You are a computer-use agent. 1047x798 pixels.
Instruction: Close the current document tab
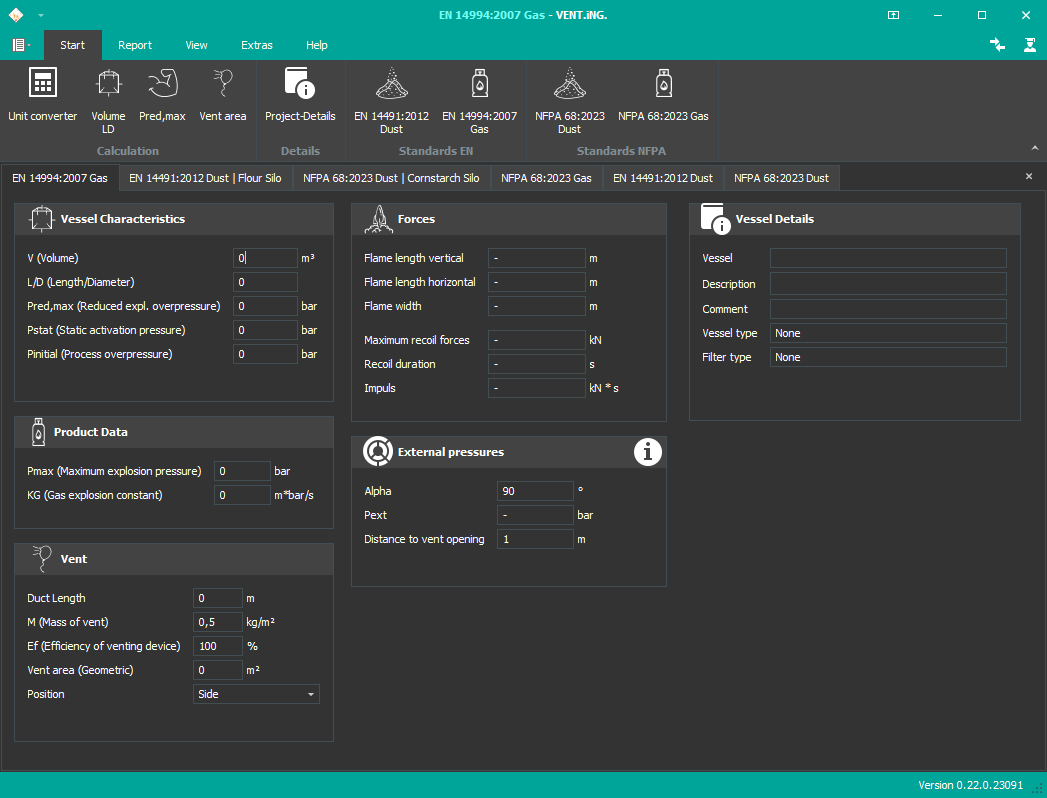(x=1029, y=176)
